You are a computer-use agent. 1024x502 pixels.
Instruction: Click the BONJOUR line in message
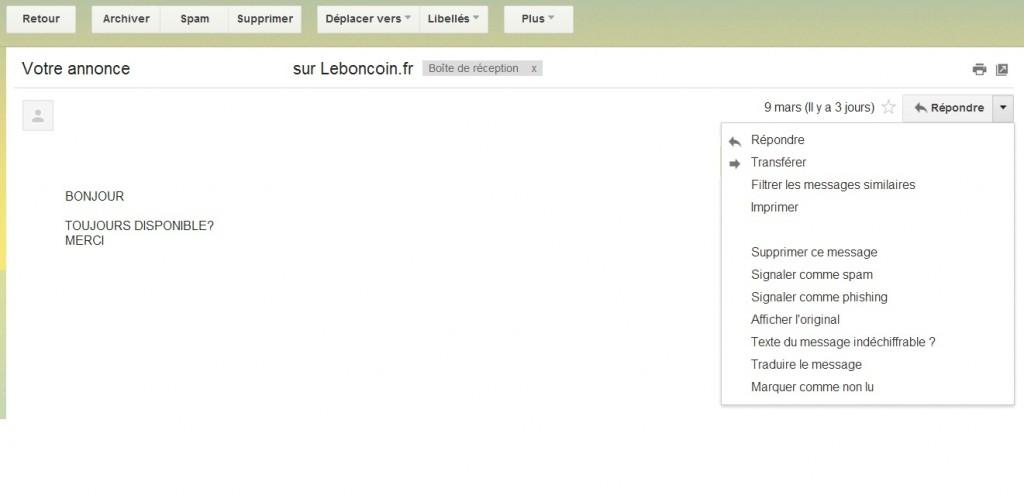click(94, 196)
